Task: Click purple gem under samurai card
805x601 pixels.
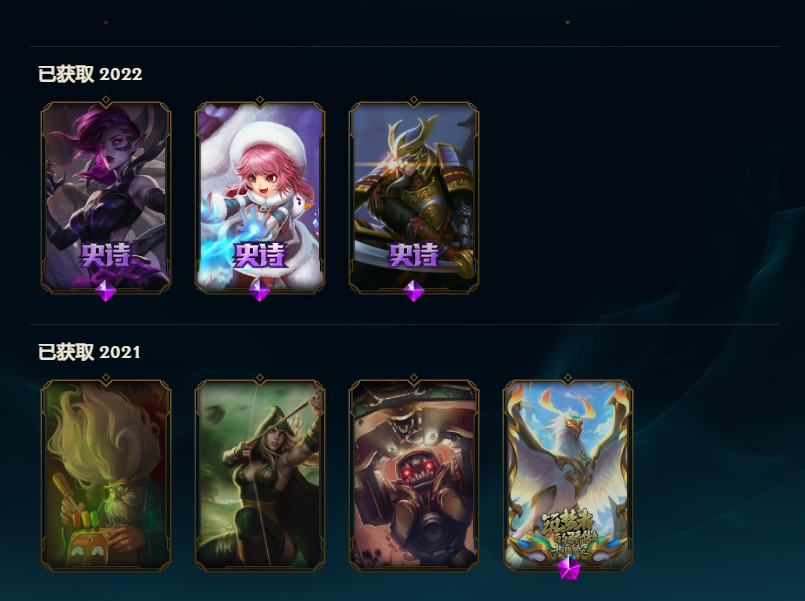Action: [x=414, y=291]
